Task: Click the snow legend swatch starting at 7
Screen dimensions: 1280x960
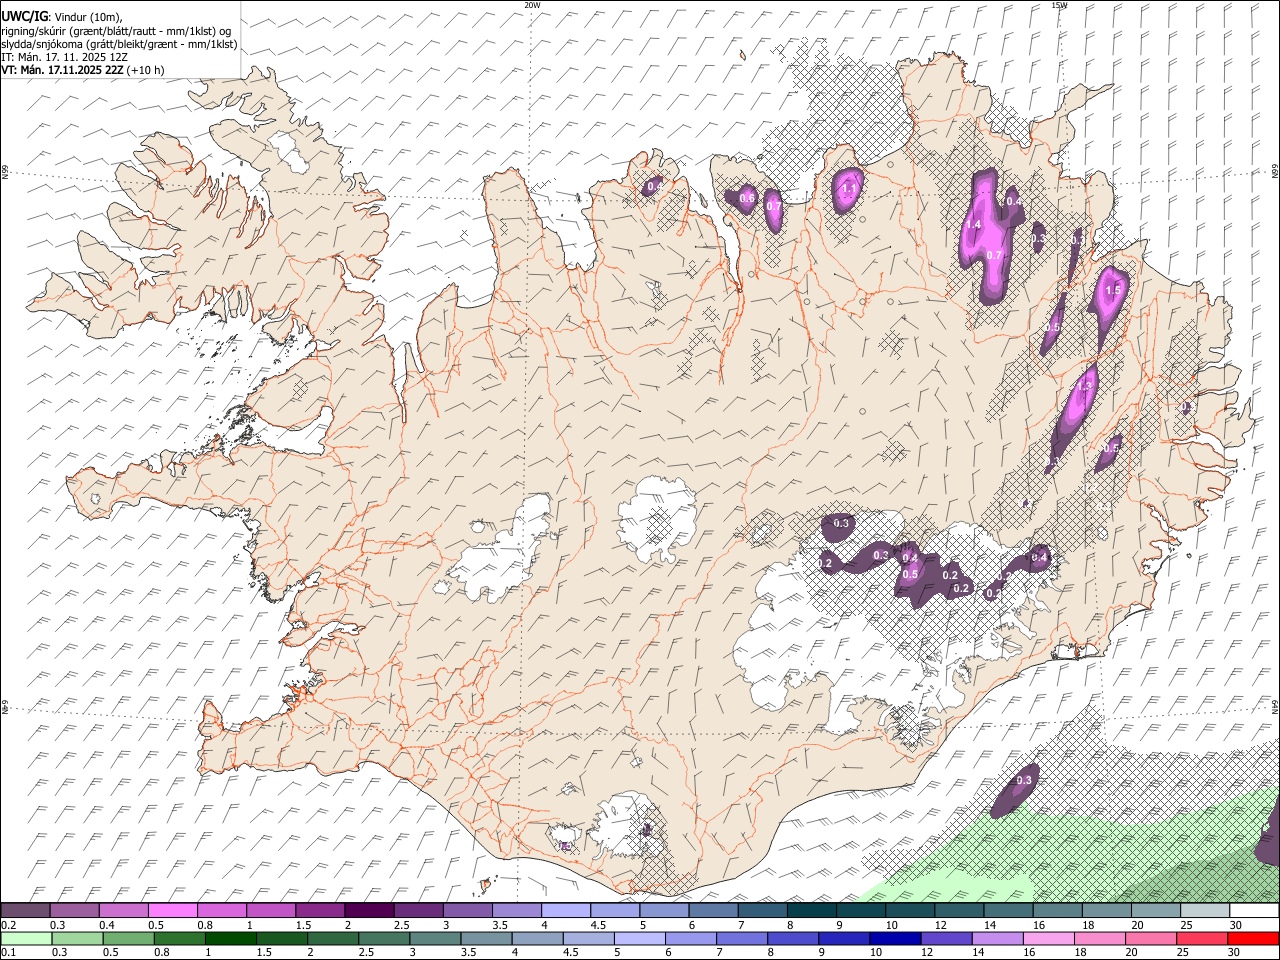Action: [x=763, y=910]
